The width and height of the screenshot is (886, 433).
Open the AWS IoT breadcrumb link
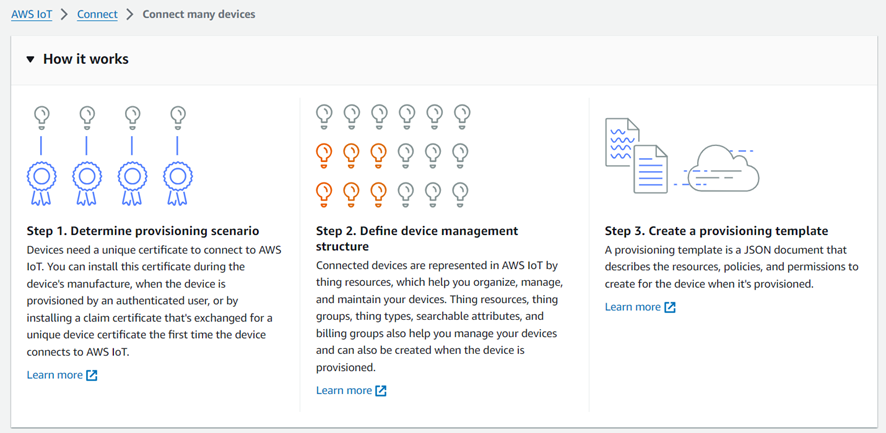coord(32,15)
